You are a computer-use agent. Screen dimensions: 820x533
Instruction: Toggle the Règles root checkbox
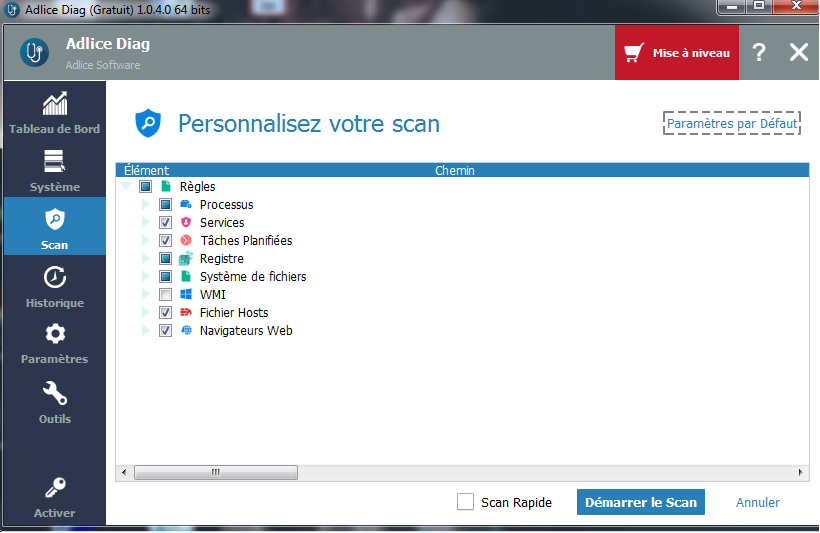[145, 186]
